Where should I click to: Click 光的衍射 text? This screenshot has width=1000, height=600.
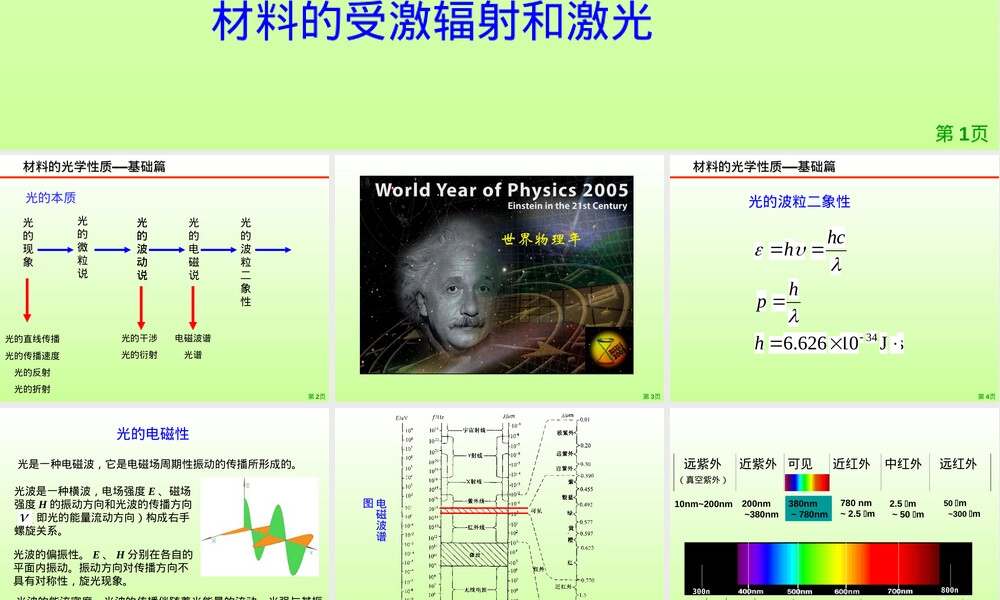pos(139,355)
